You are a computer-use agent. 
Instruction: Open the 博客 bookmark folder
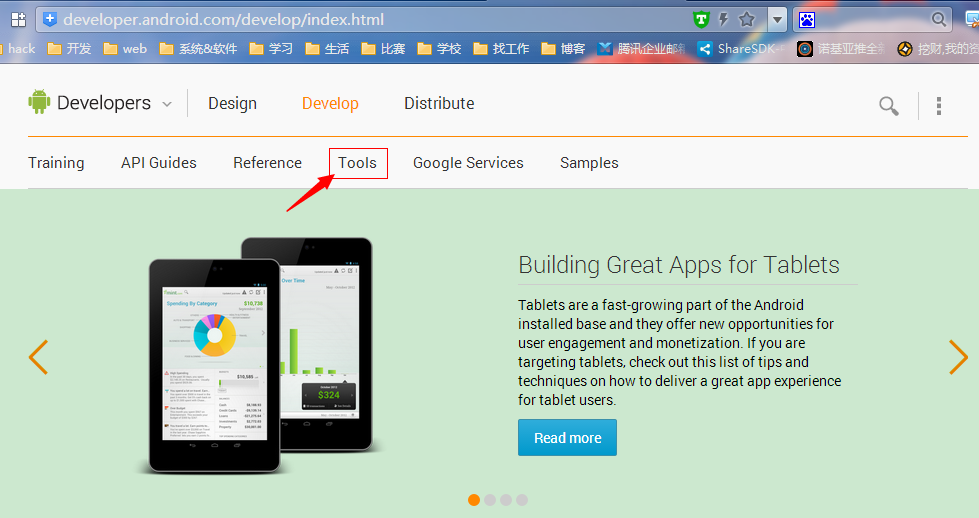[563, 49]
